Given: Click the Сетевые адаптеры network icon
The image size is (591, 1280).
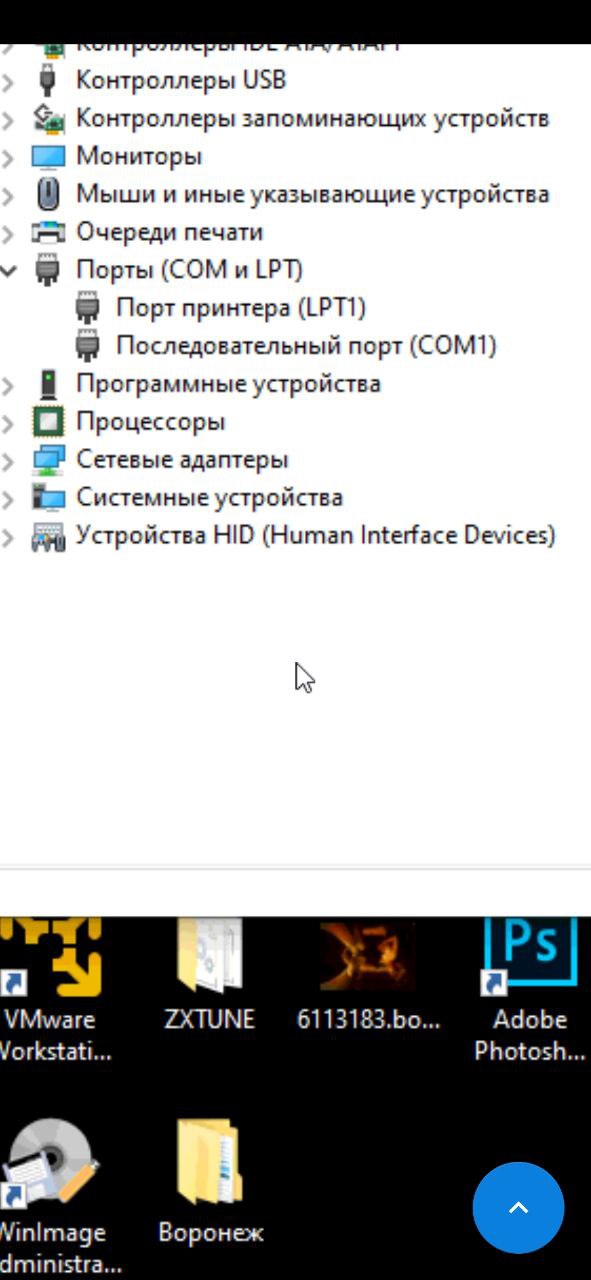Looking at the screenshot, I should click(48, 460).
